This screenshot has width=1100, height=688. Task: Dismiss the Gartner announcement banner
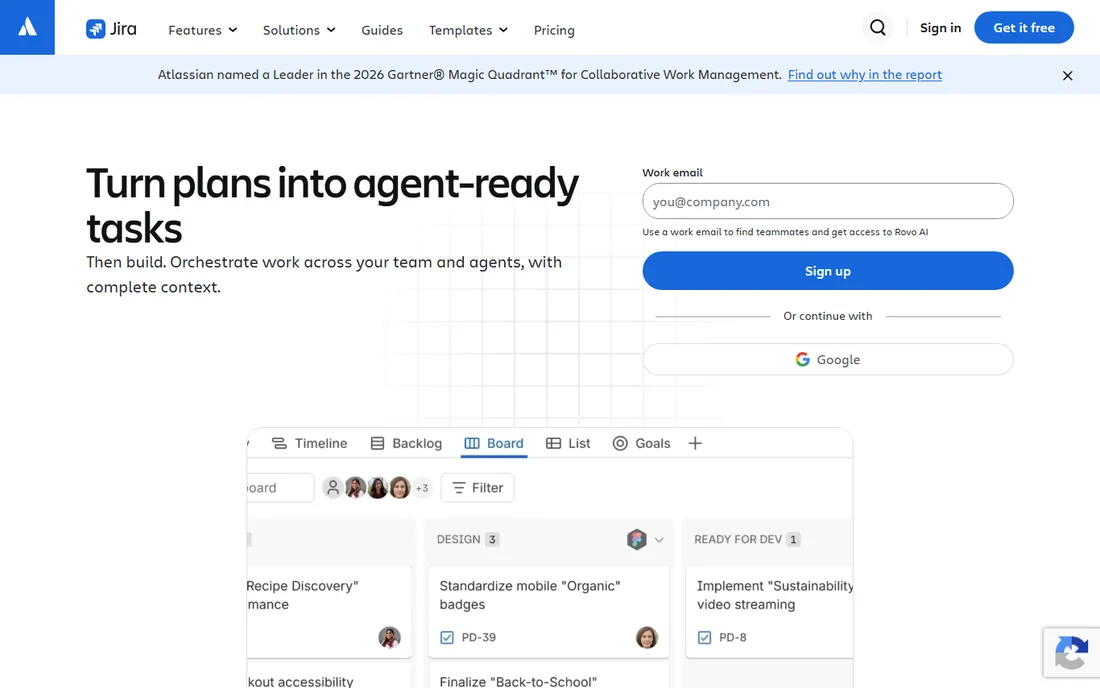coord(1067,76)
